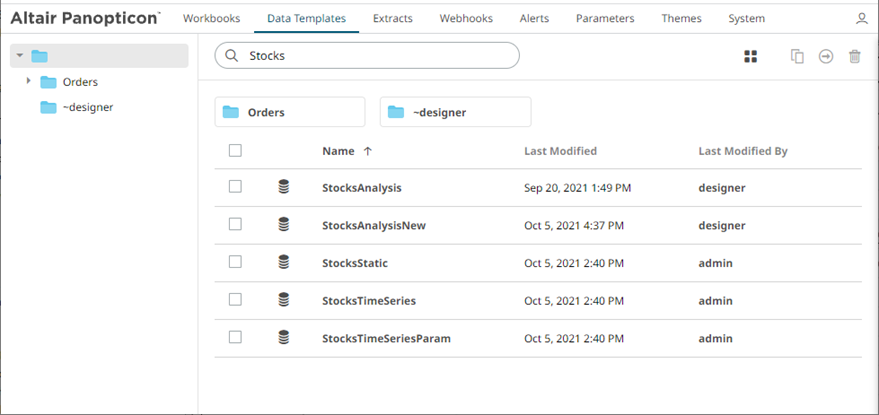Image resolution: width=879 pixels, height=415 pixels.
Task: Click the search magnifier icon
Action: pyautogui.click(x=232, y=56)
